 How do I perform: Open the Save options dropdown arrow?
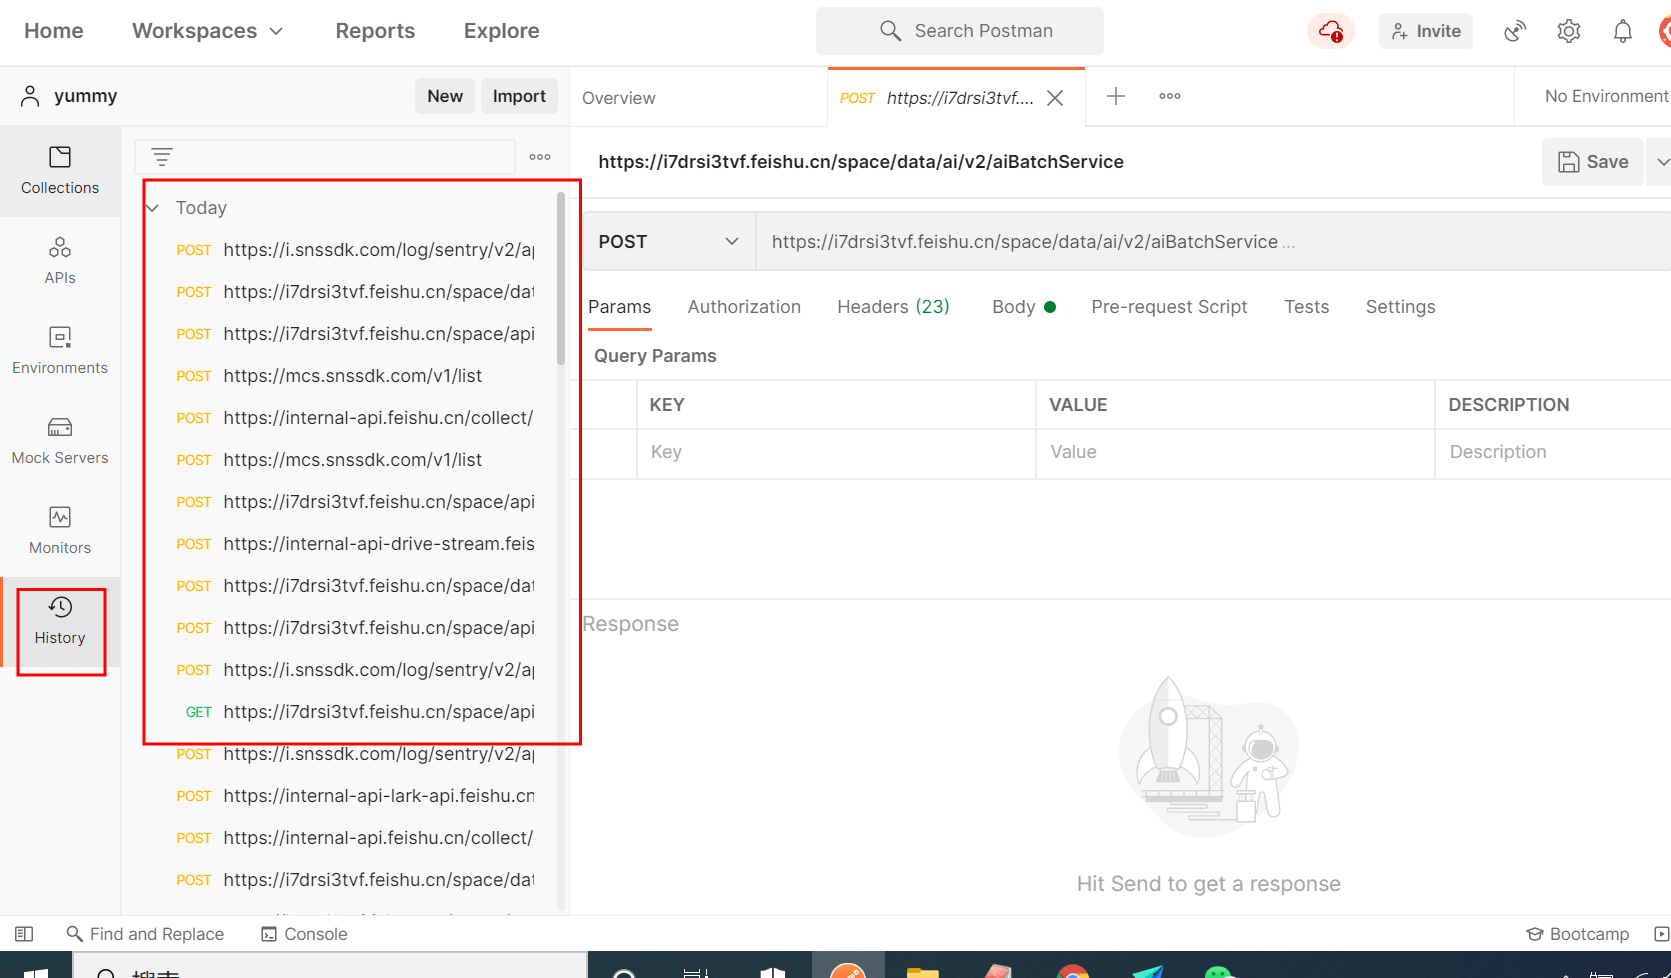click(x=1661, y=162)
